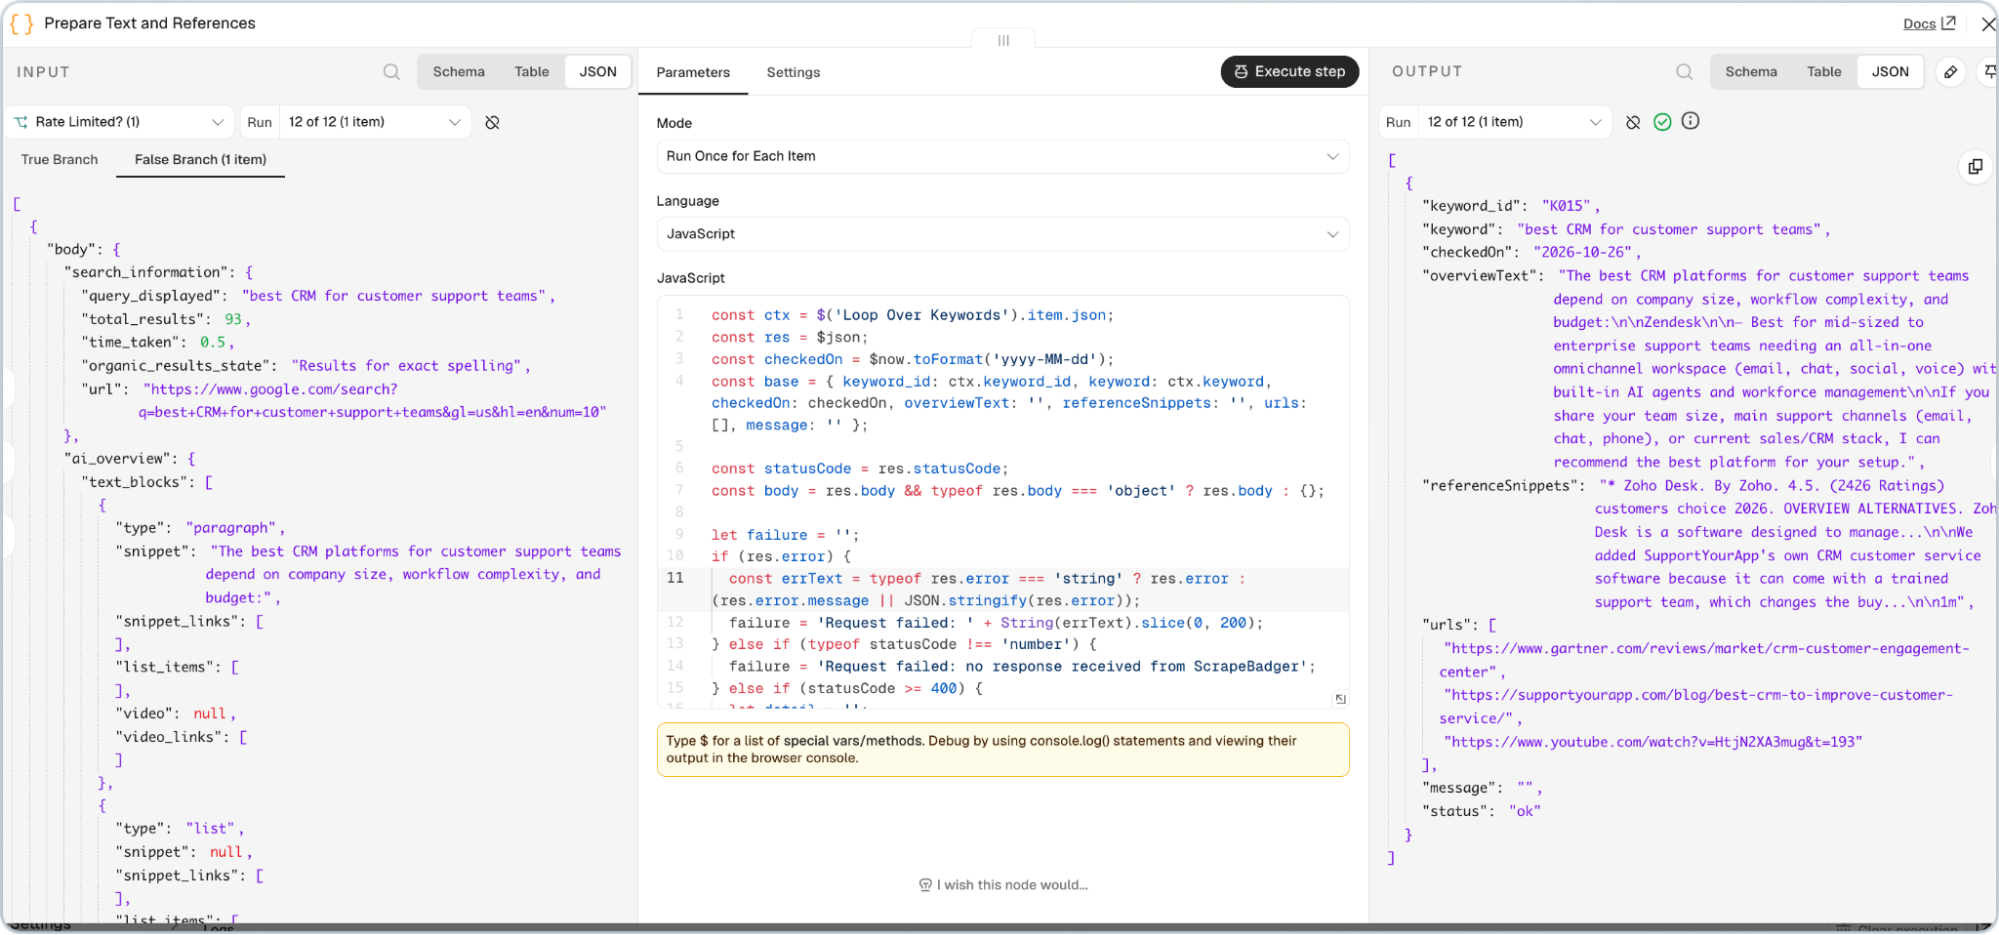Click the unlink runs icon in OUTPUT panel
This screenshot has width=1999, height=935.
[x=1633, y=122]
